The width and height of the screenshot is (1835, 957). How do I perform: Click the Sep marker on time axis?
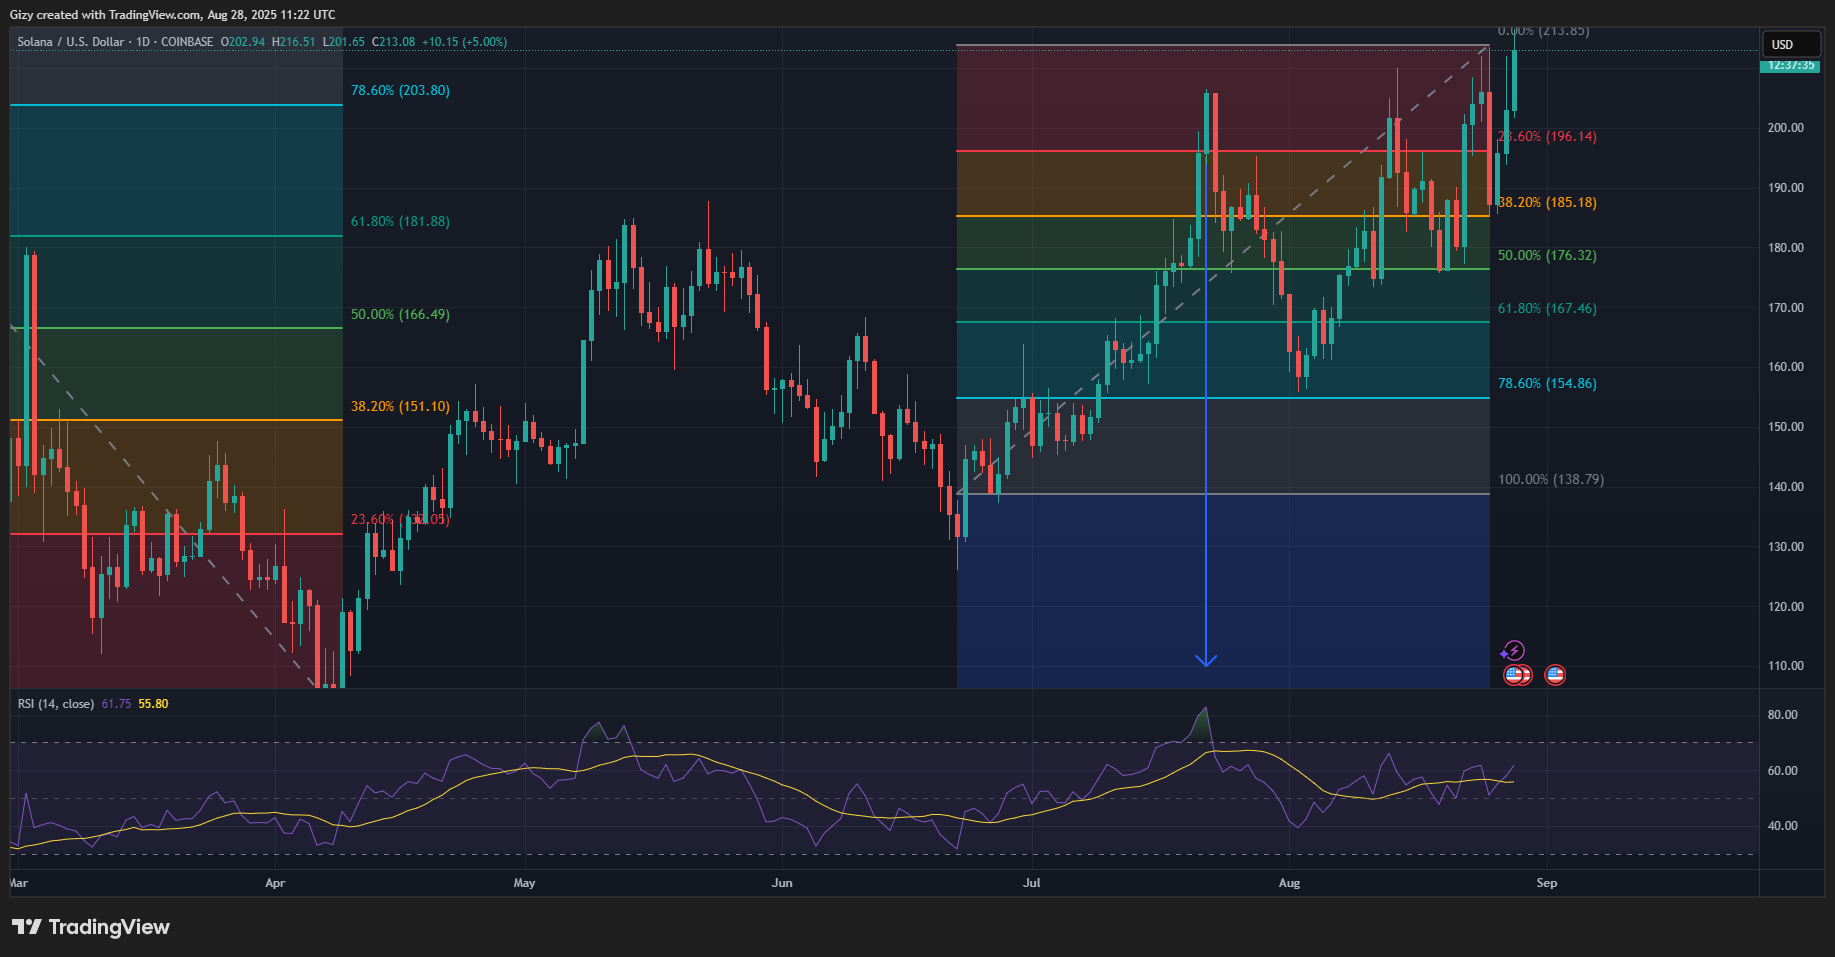pyautogui.click(x=1547, y=883)
